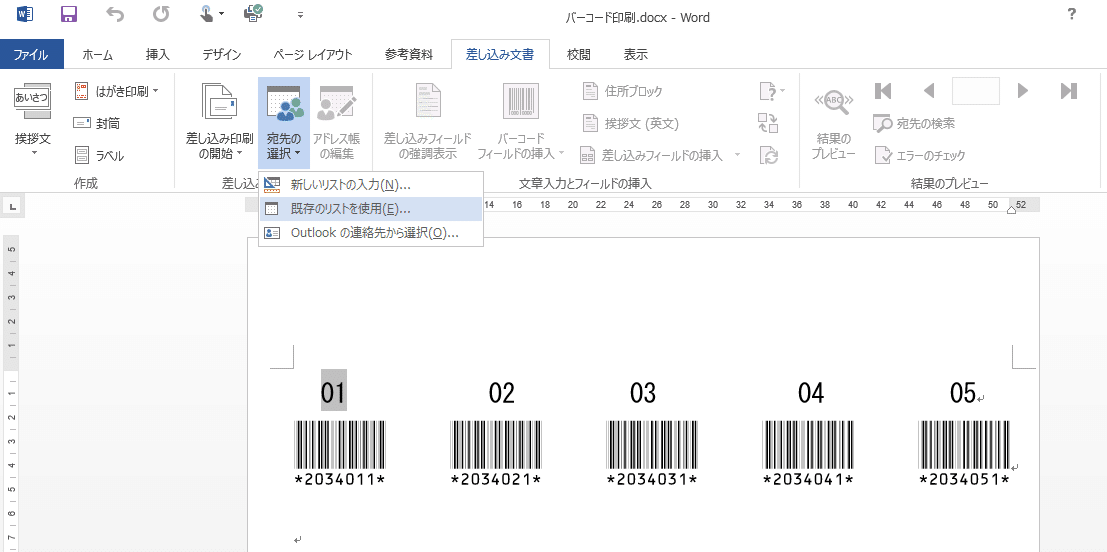Switch to the 校閲 tab
1107x552 pixels.
coord(579,54)
